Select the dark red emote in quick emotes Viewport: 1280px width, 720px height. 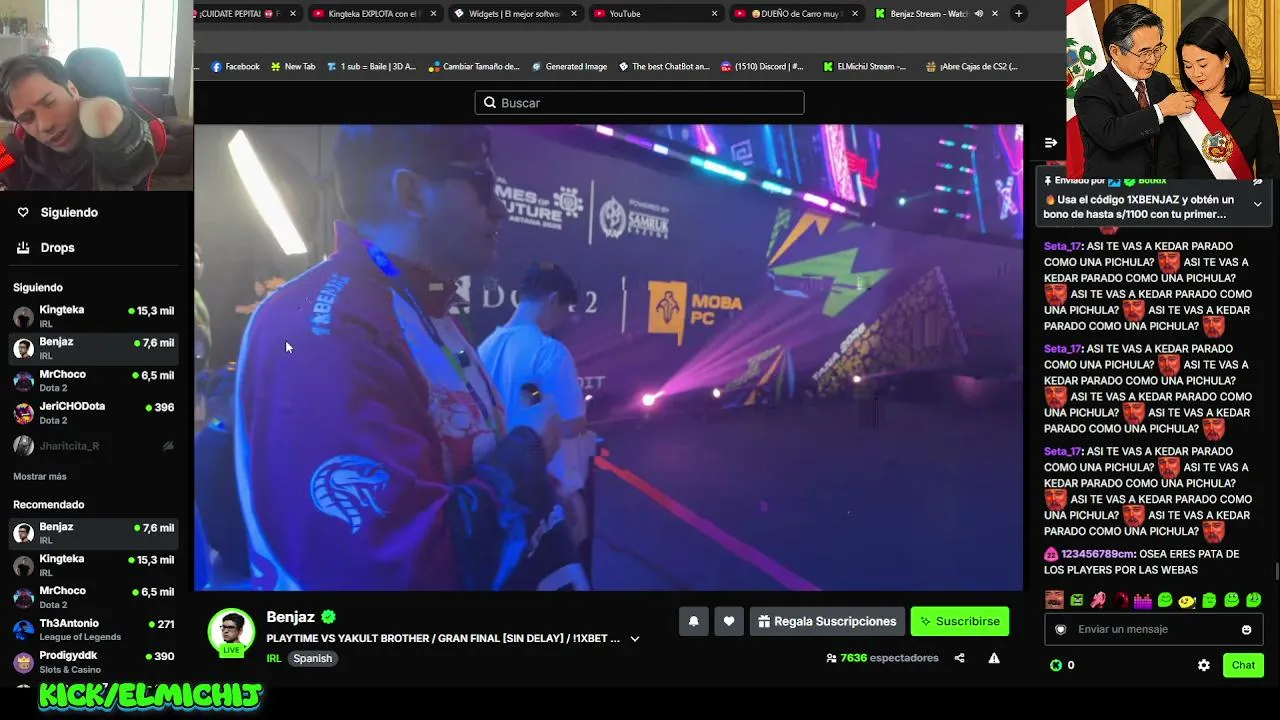click(x=1121, y=600)
